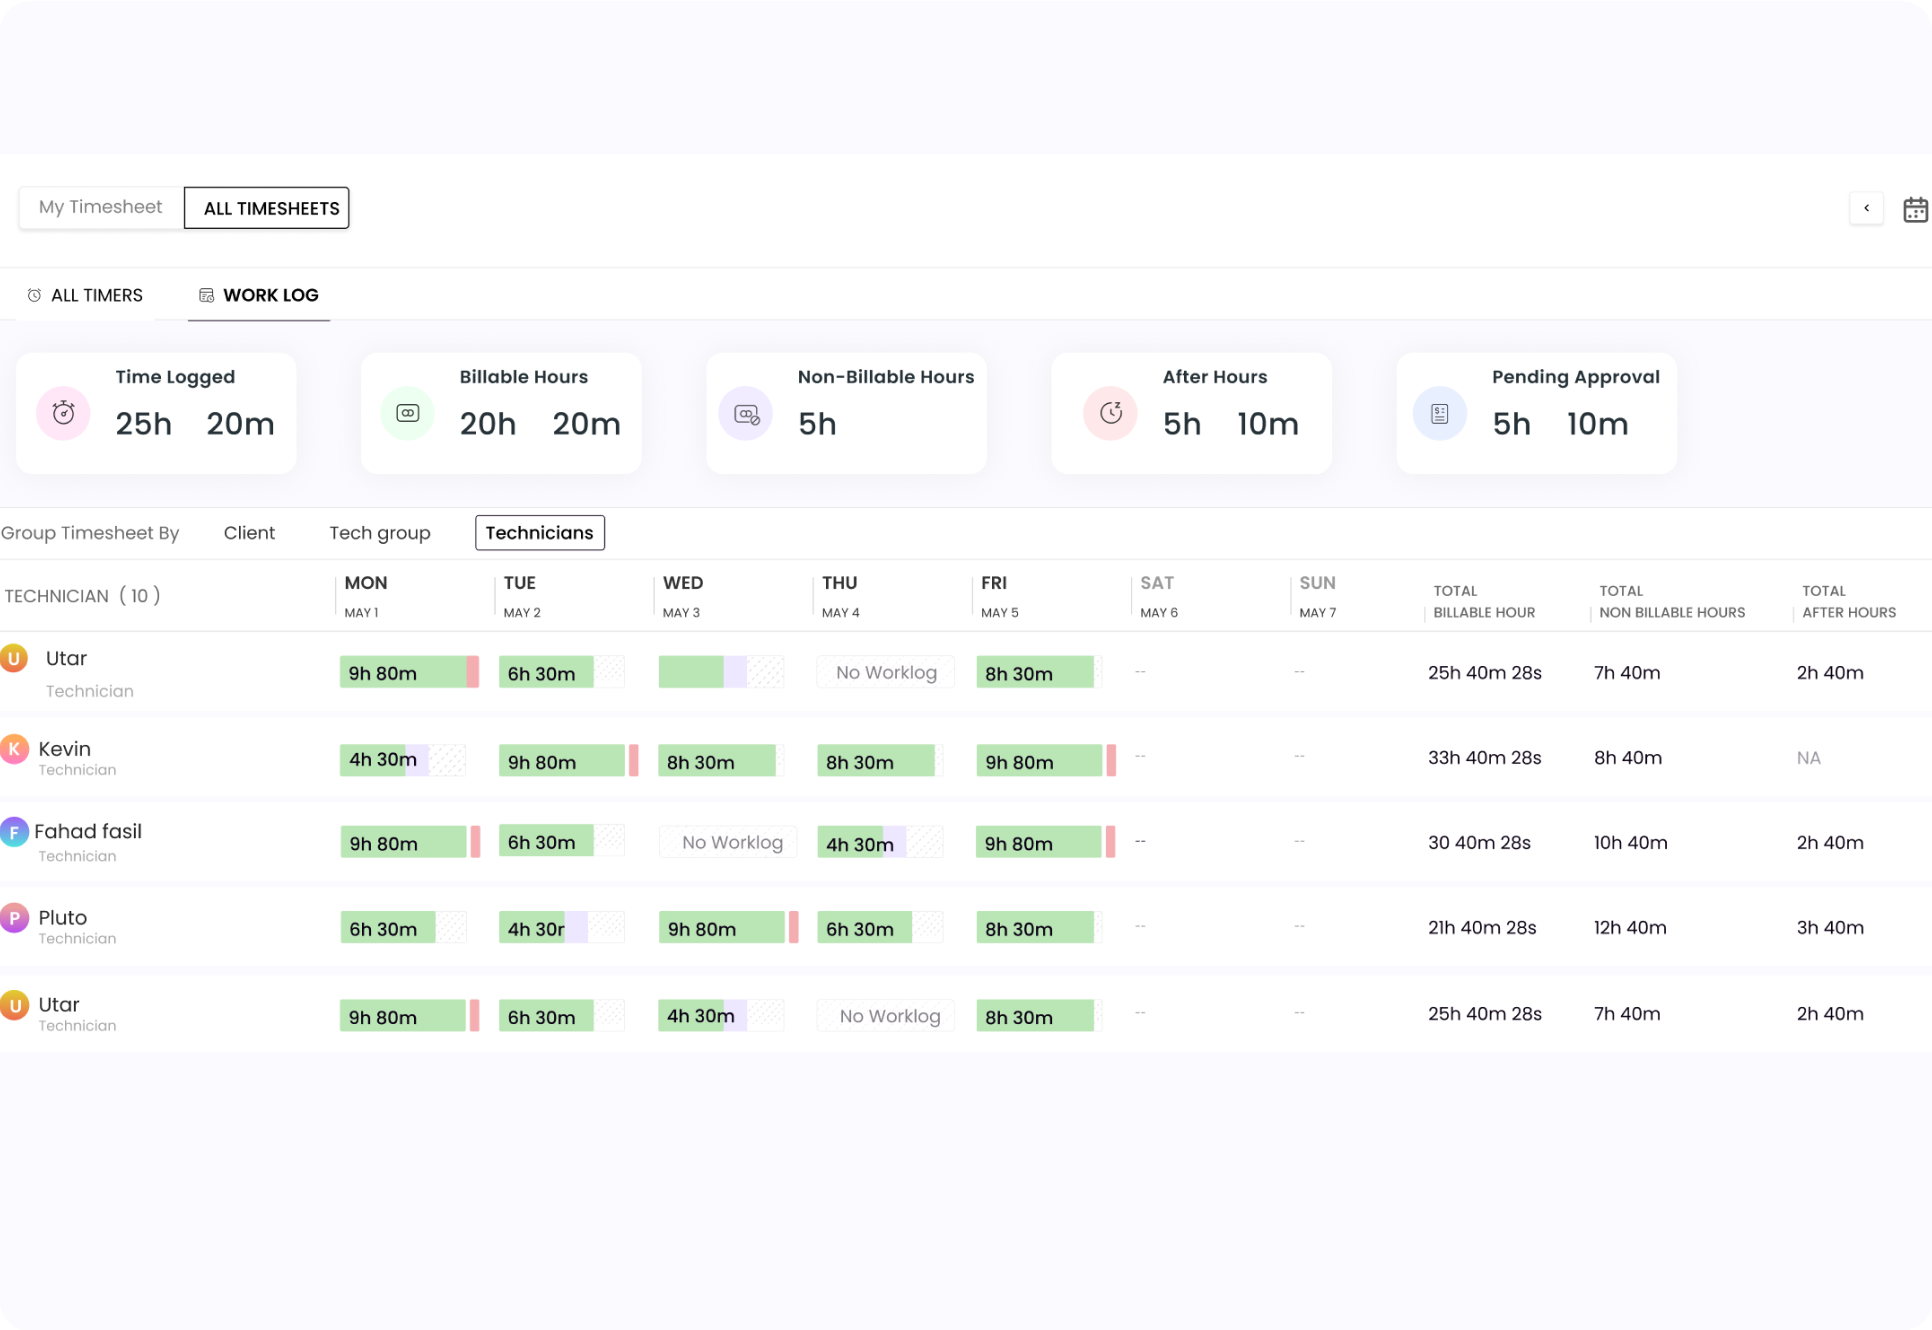Switch grouping to Client

[249, 532]
